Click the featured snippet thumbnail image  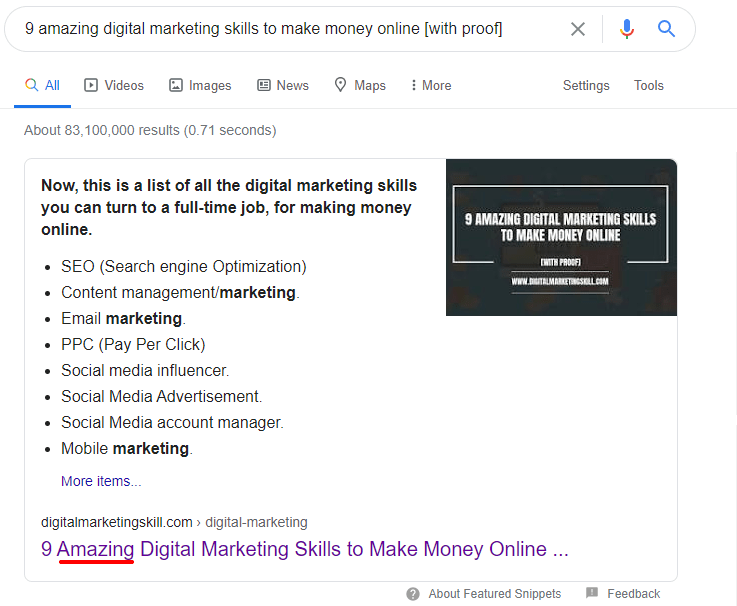pos(561,237)
